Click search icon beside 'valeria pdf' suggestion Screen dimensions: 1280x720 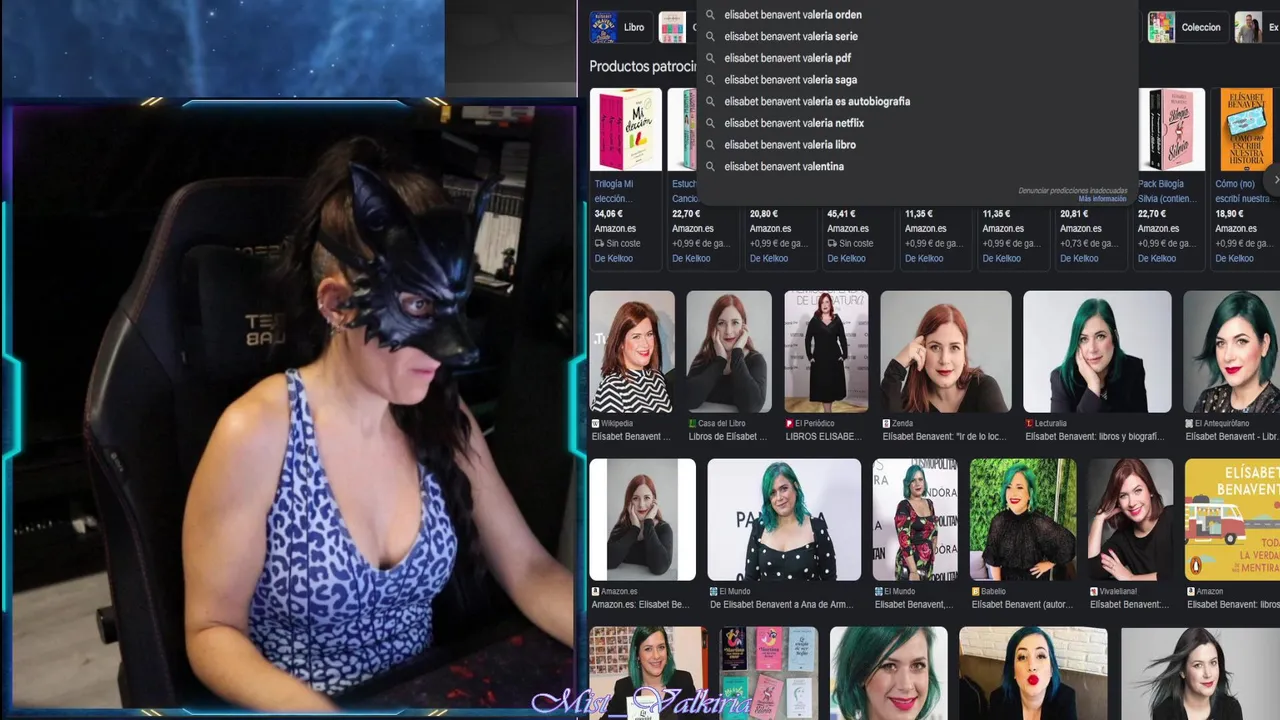pos(710,58)
